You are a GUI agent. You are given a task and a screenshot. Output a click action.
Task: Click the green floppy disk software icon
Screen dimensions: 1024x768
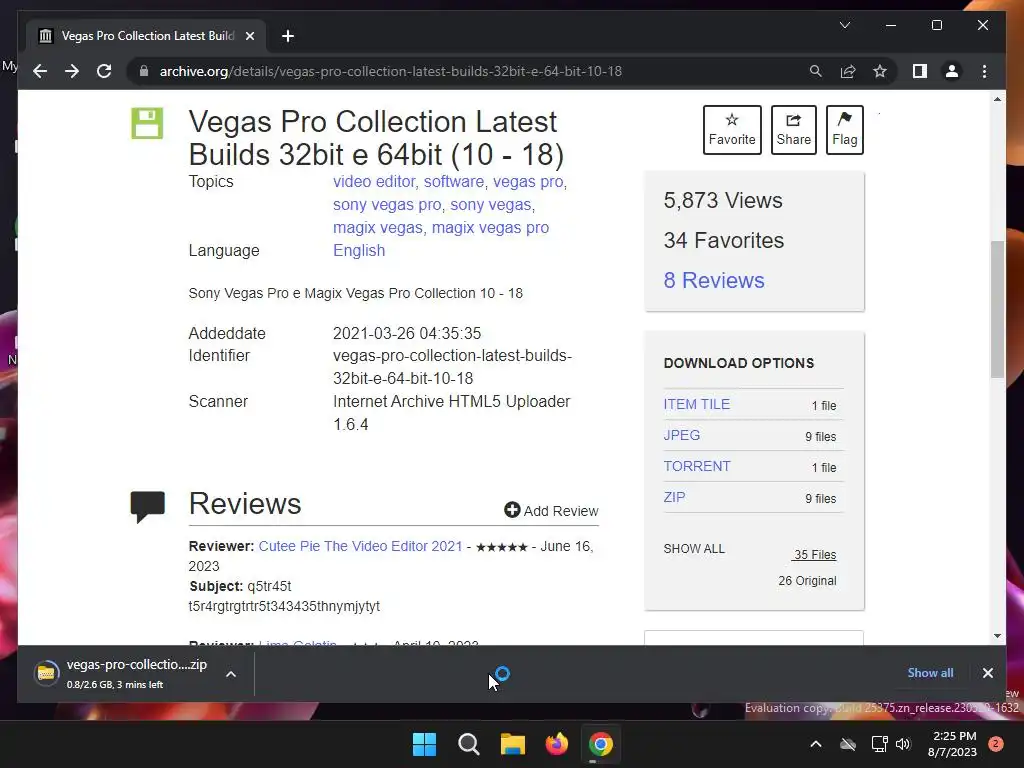click(x=147, y=123)
